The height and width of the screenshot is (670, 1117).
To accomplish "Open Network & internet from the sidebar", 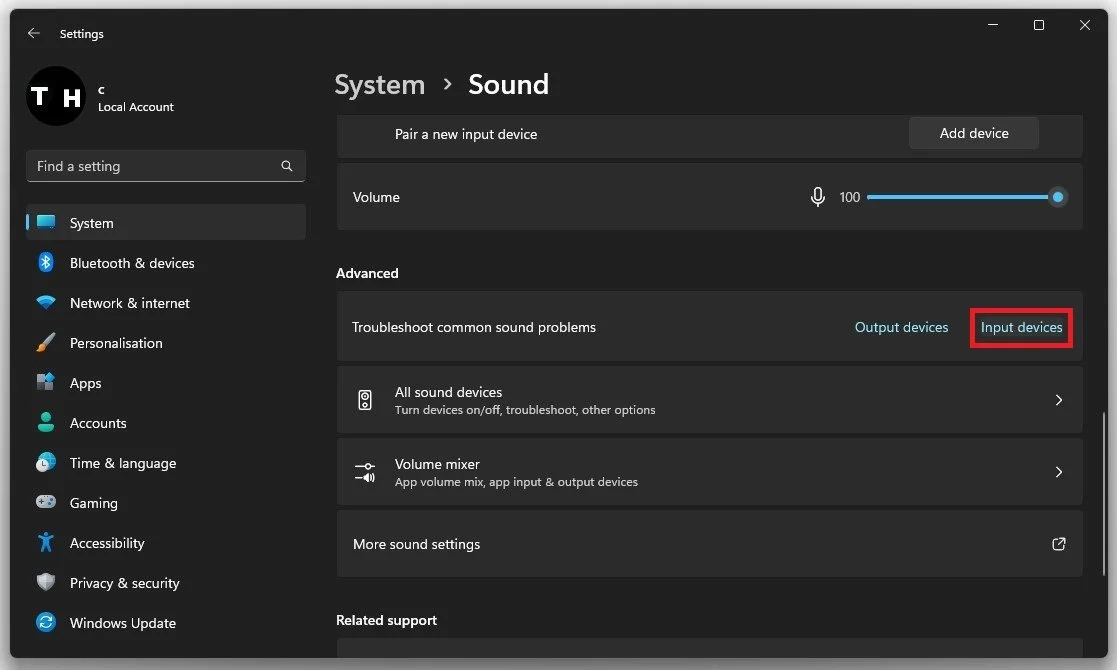I will (x=46, y=303).
